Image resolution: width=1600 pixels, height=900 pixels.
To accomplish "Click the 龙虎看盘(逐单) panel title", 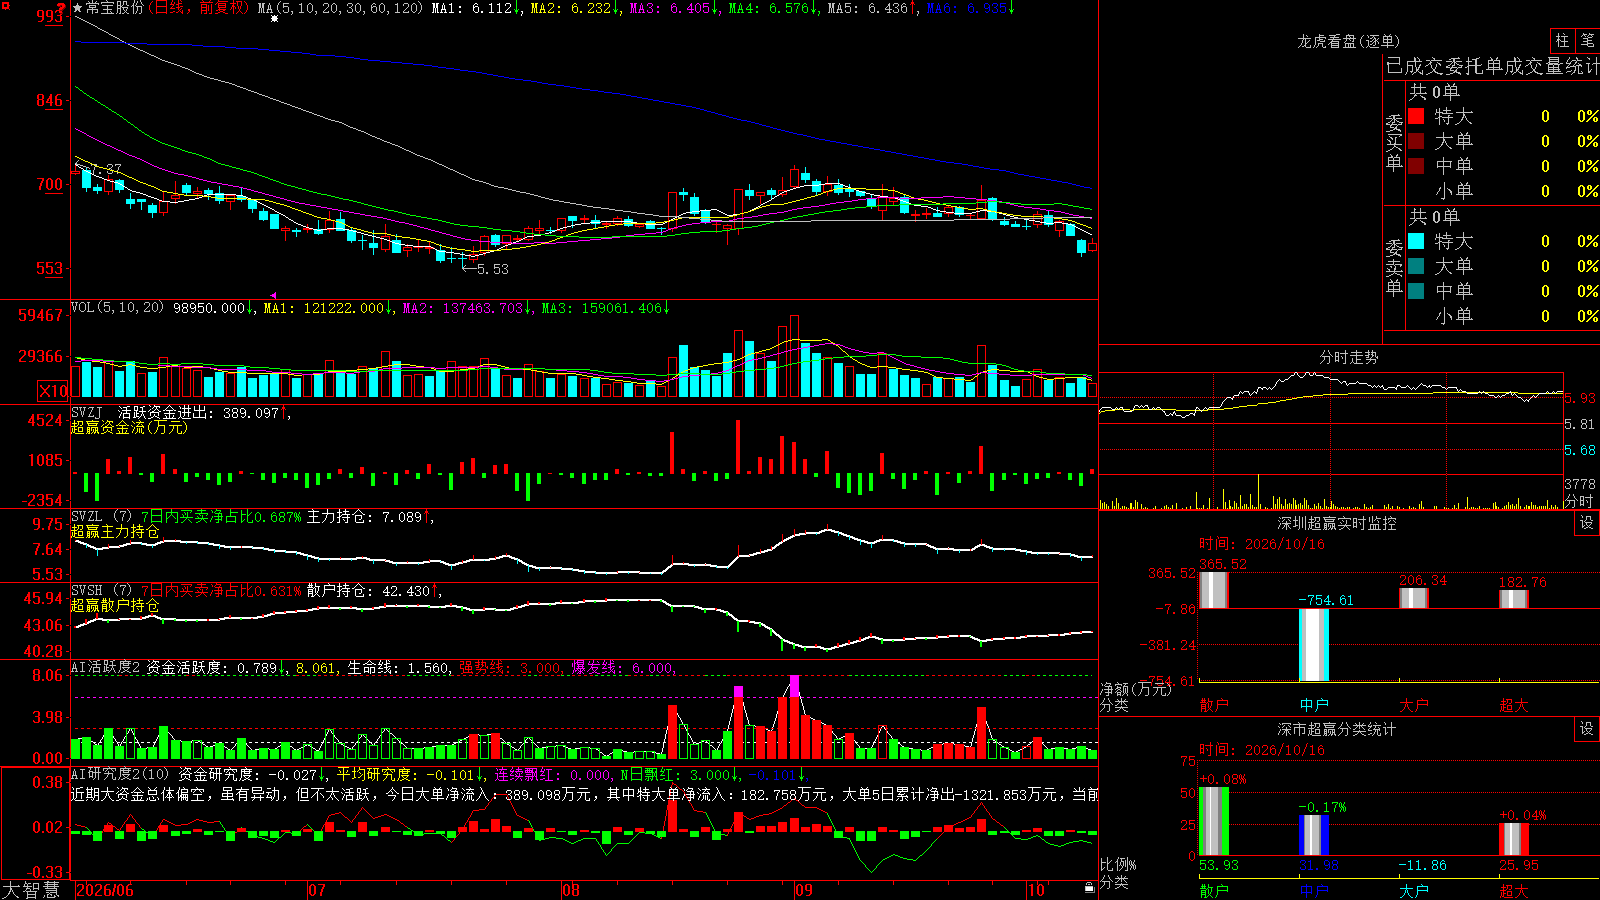I will point(1348,41).
